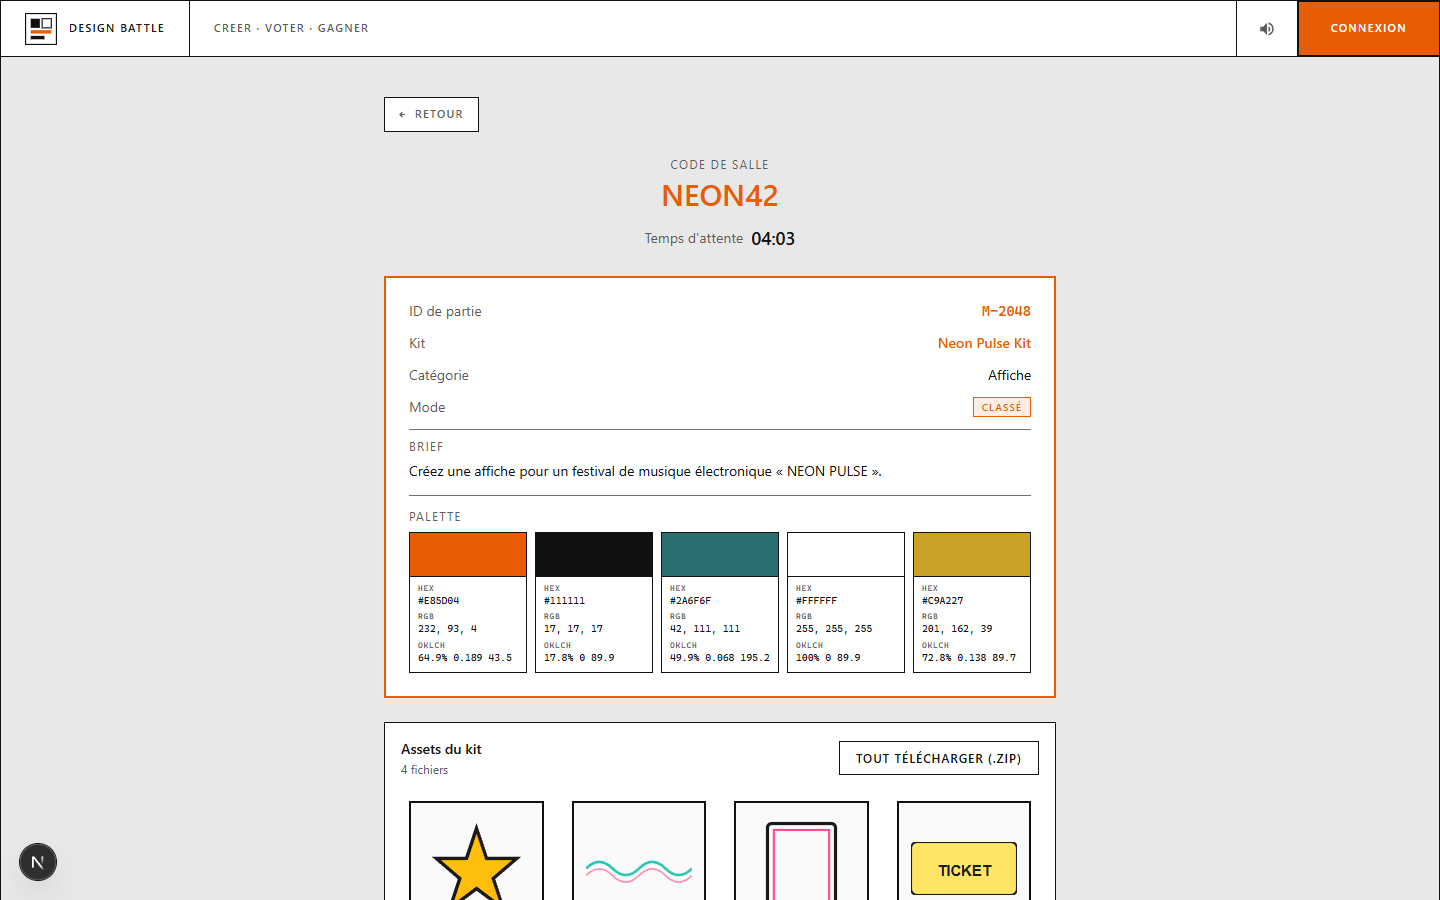Click the OKLCH value 64.9% 0.189 43.5
The width and height of the screenshot is (1440, 900).
465,658
